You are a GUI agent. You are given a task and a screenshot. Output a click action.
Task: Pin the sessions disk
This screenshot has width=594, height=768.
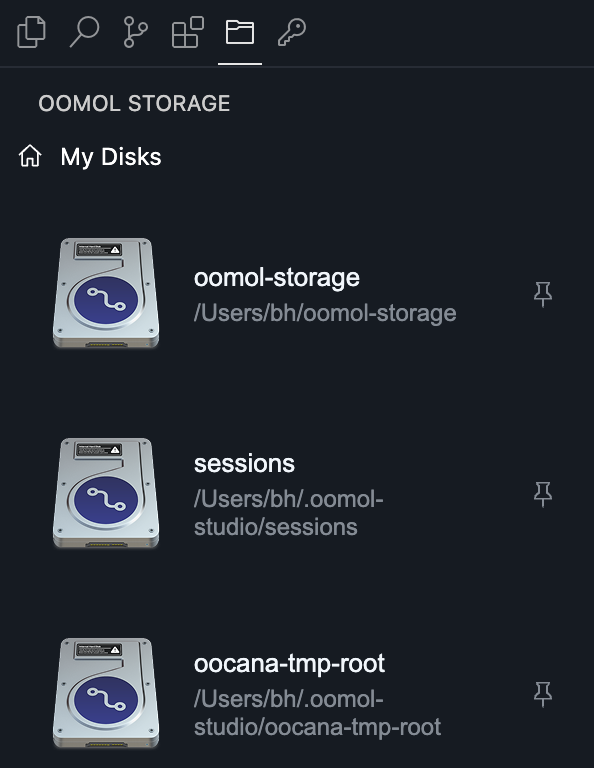(543, 494)
